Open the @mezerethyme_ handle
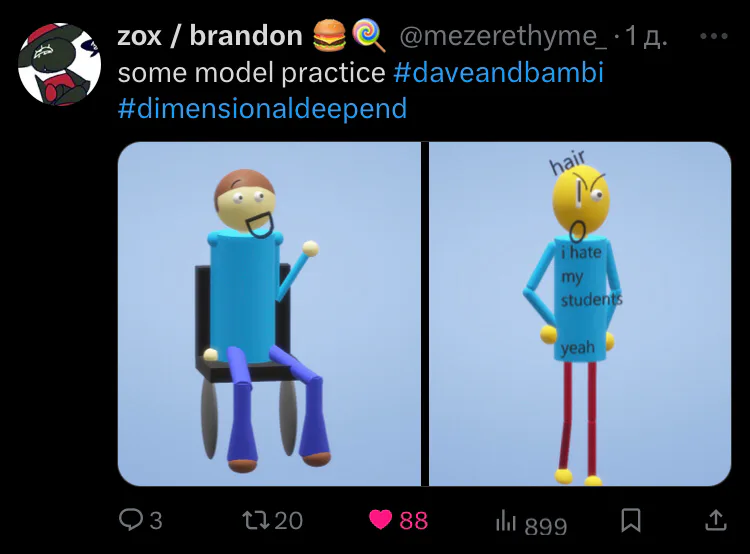The image size is (750, 554). coord(503,37)
